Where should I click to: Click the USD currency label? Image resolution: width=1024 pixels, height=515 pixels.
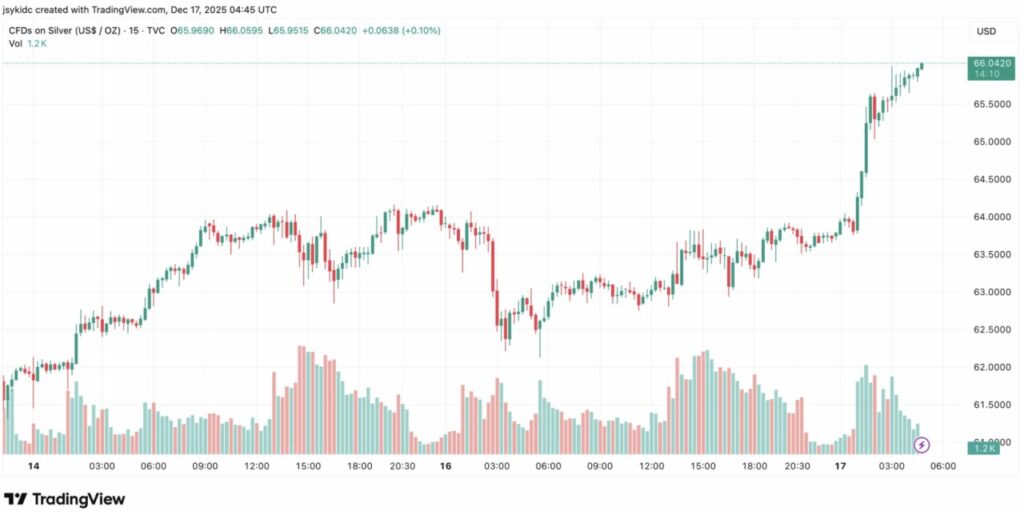tap(986, 31)
